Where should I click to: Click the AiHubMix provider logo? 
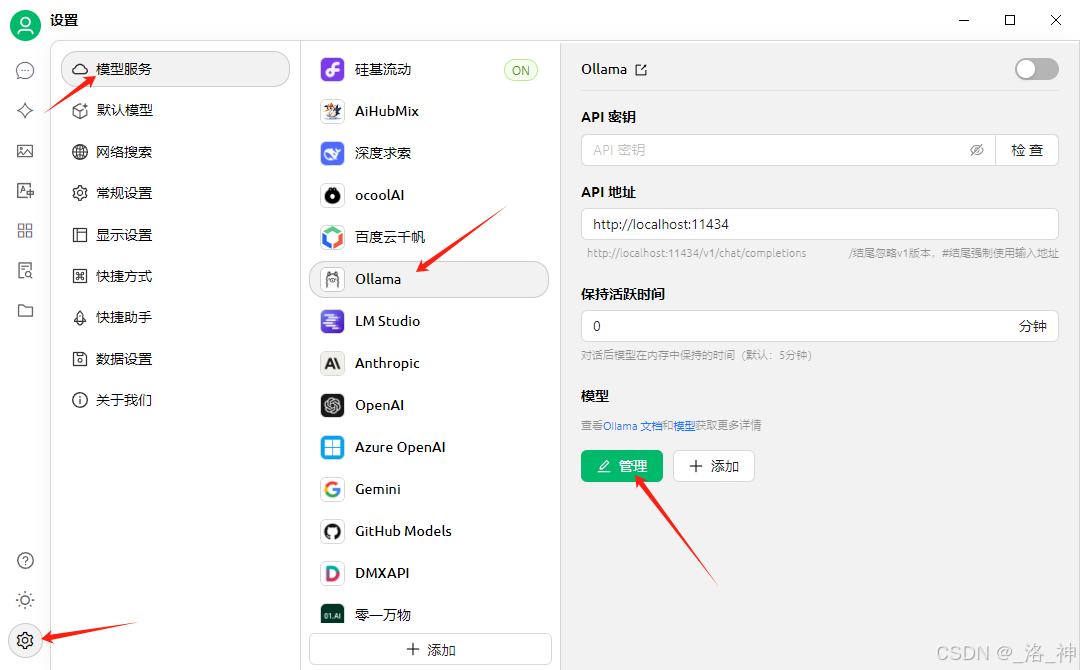pos(333,112)
